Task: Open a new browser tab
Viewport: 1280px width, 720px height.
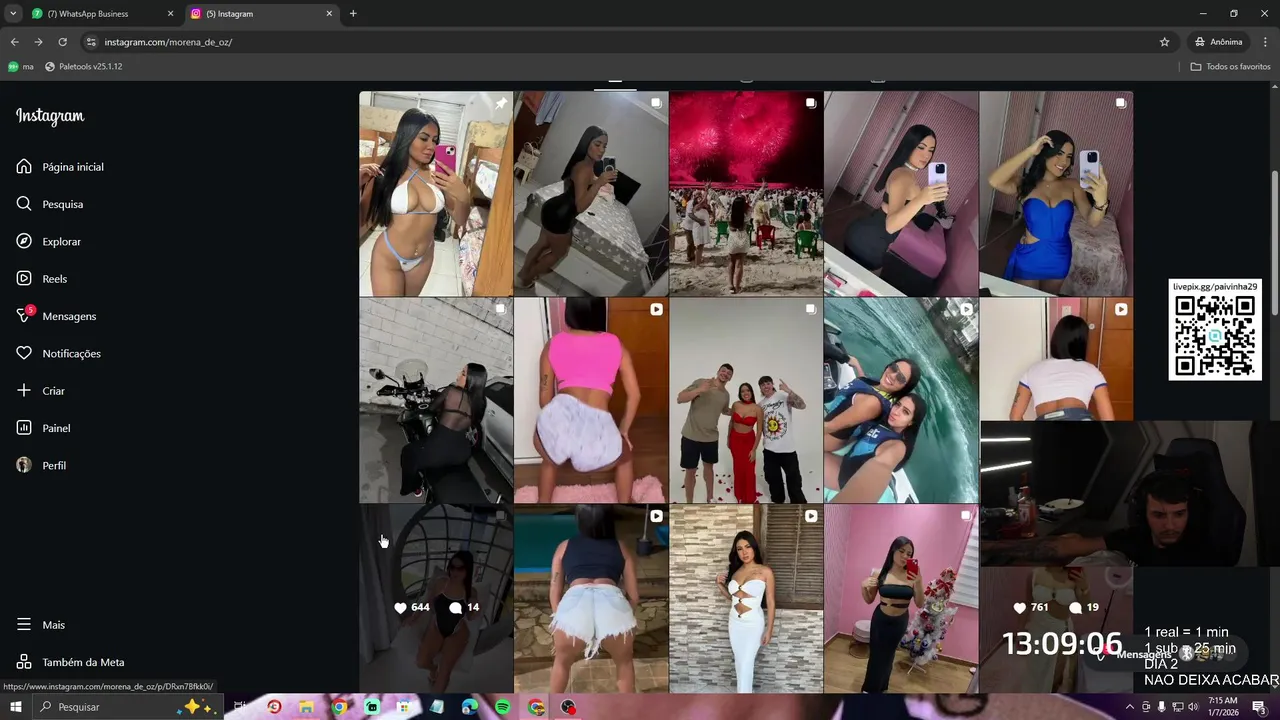Action: pyautogui.click(x=353, y=14)
